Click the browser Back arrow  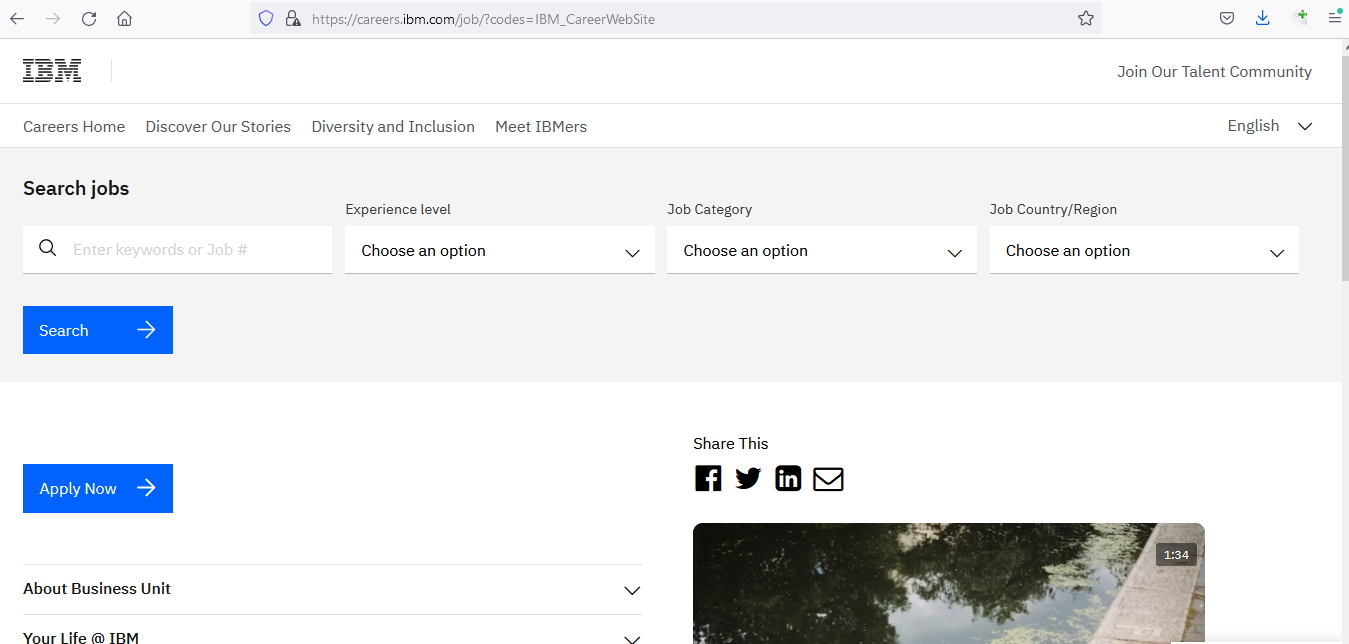click(17, 18)
